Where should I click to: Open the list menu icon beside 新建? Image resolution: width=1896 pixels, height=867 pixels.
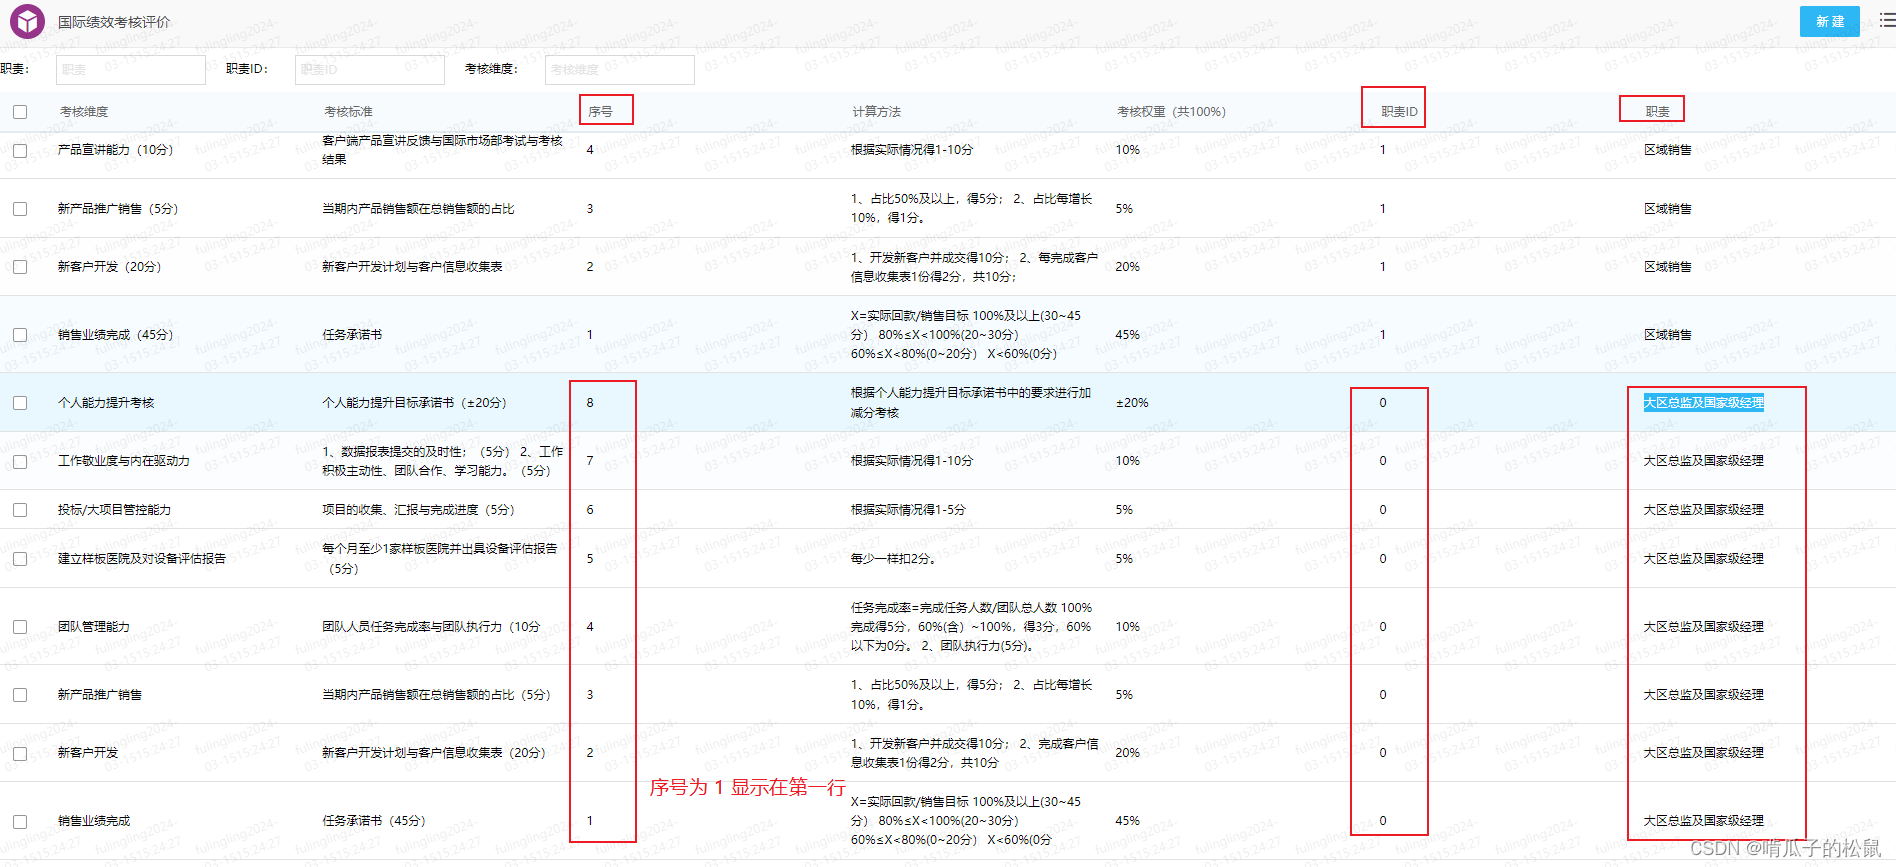[x=1886, y=20]
